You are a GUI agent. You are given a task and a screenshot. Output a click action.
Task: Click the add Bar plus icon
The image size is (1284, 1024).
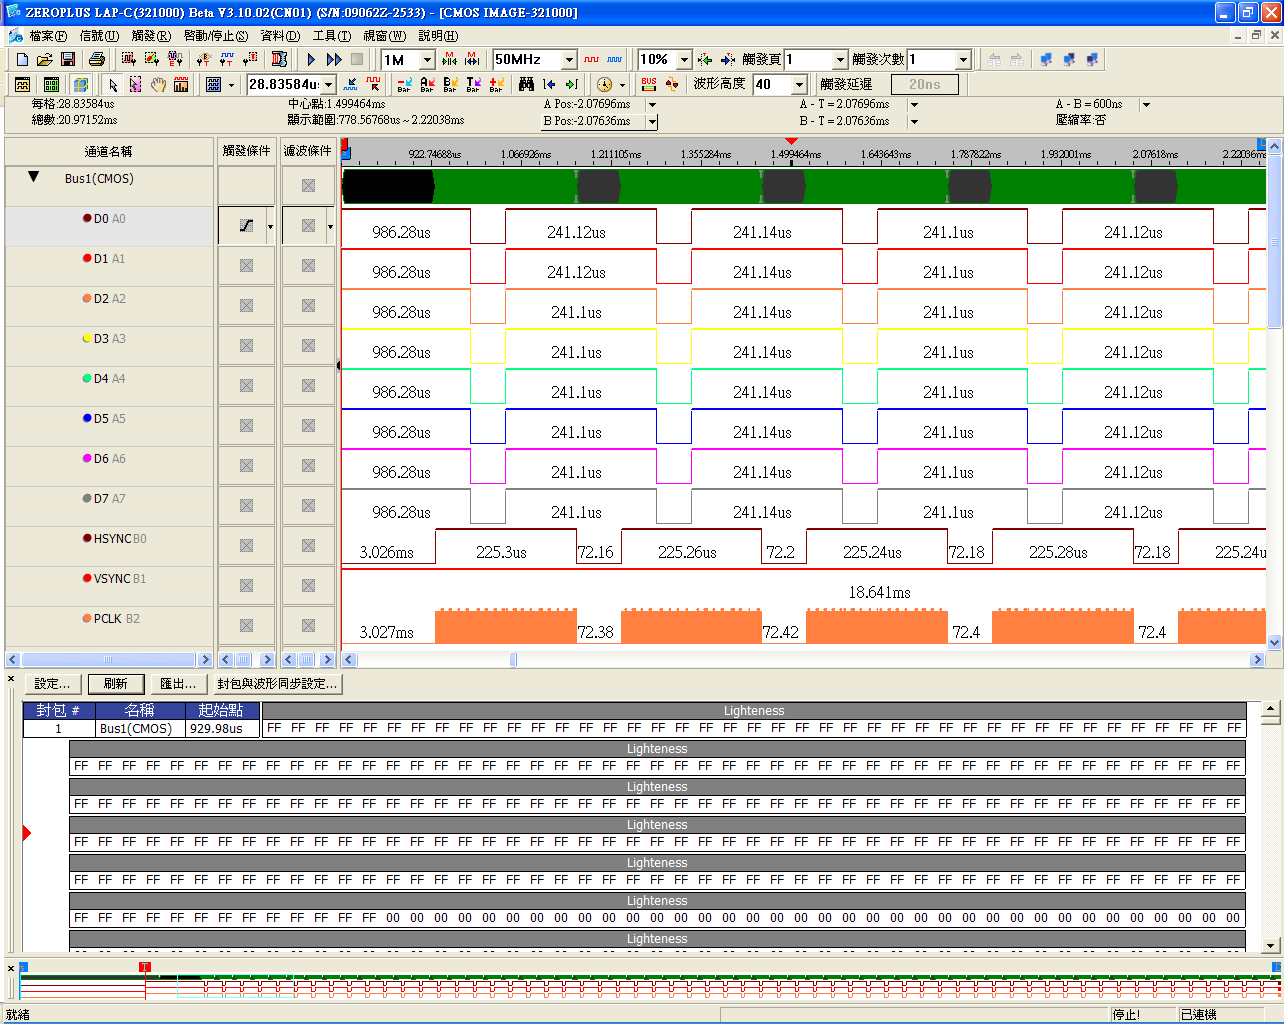coord(496,85)
